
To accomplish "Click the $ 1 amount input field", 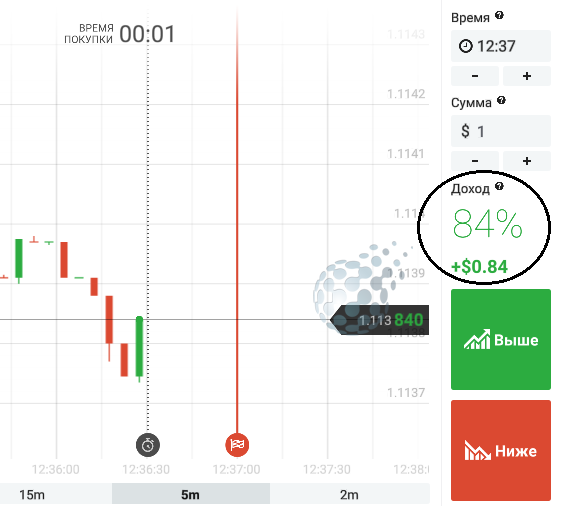I will [501, 131].
